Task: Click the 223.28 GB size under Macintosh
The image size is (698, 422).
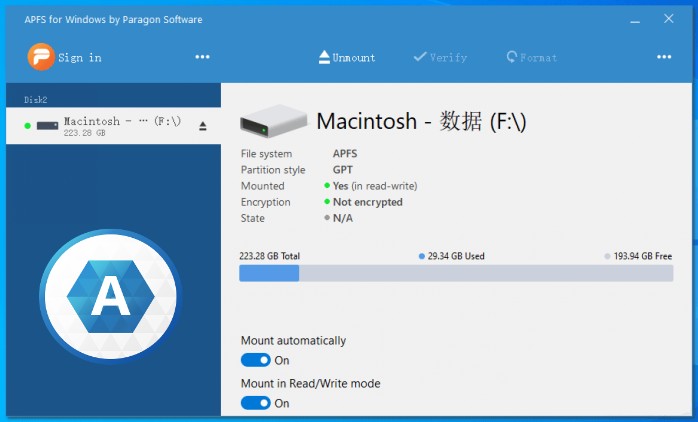Action: click(84, 133)
